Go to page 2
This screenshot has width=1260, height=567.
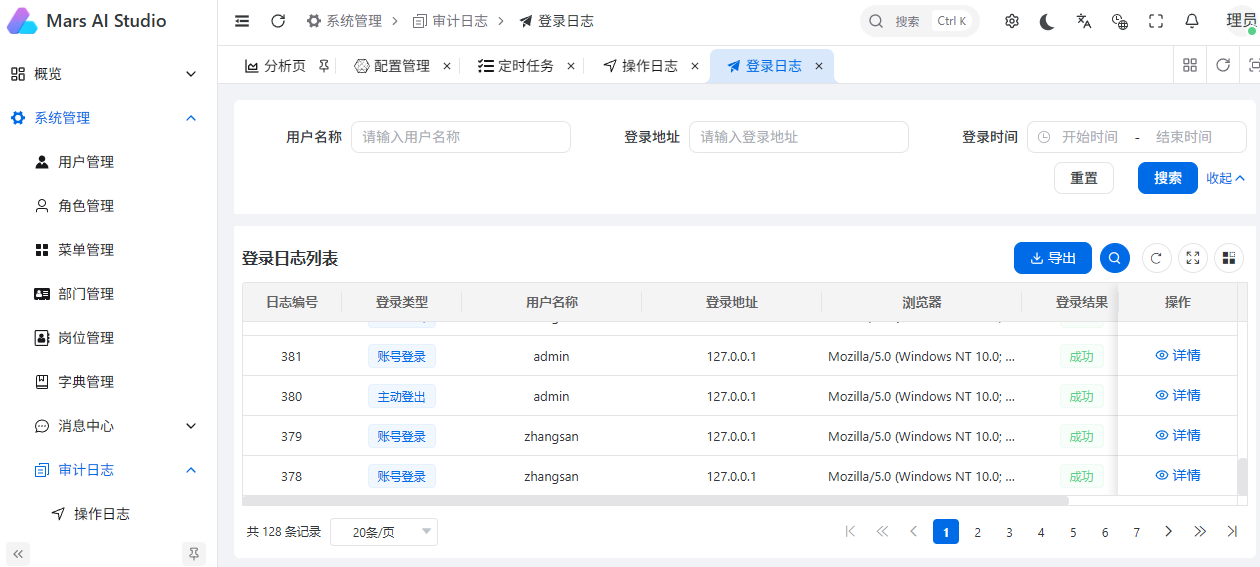(978, 532)
